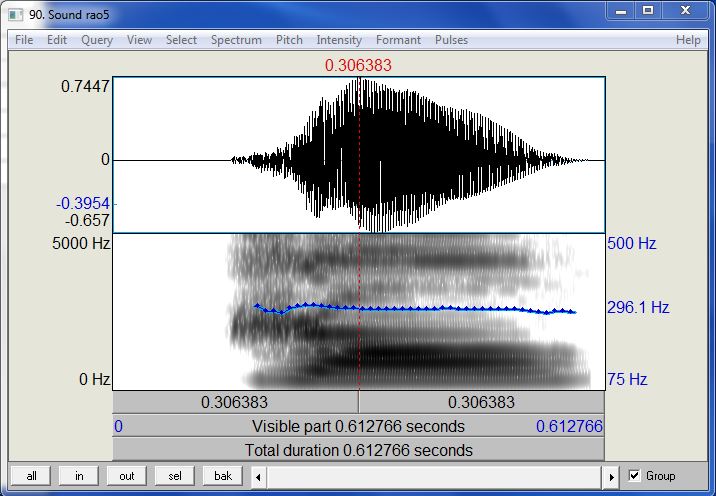Click the 296.1 Hz pitch value
The width and height of the screenshot is (716, 496).
(638, 307)
